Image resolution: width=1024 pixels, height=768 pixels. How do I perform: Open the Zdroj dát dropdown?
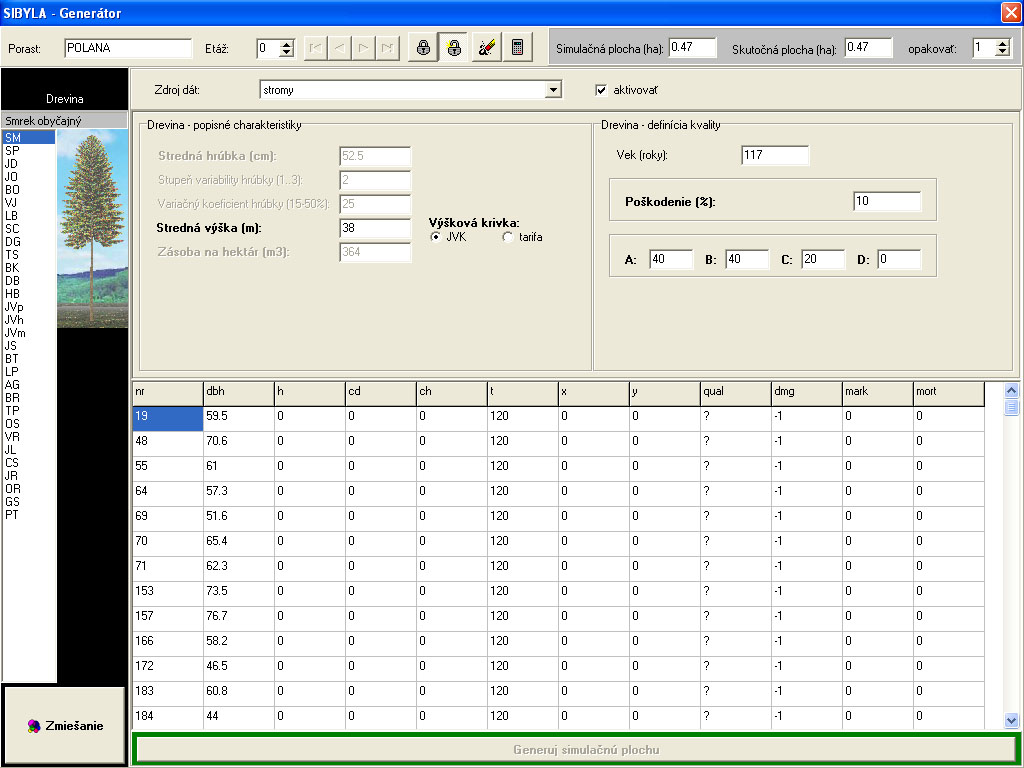[553, 90]
